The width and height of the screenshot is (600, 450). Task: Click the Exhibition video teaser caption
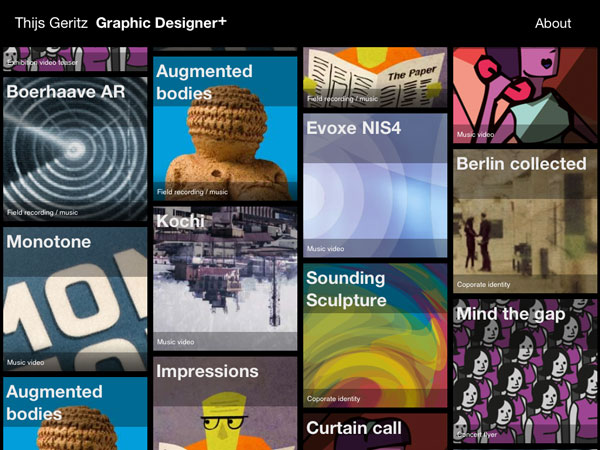41,62
